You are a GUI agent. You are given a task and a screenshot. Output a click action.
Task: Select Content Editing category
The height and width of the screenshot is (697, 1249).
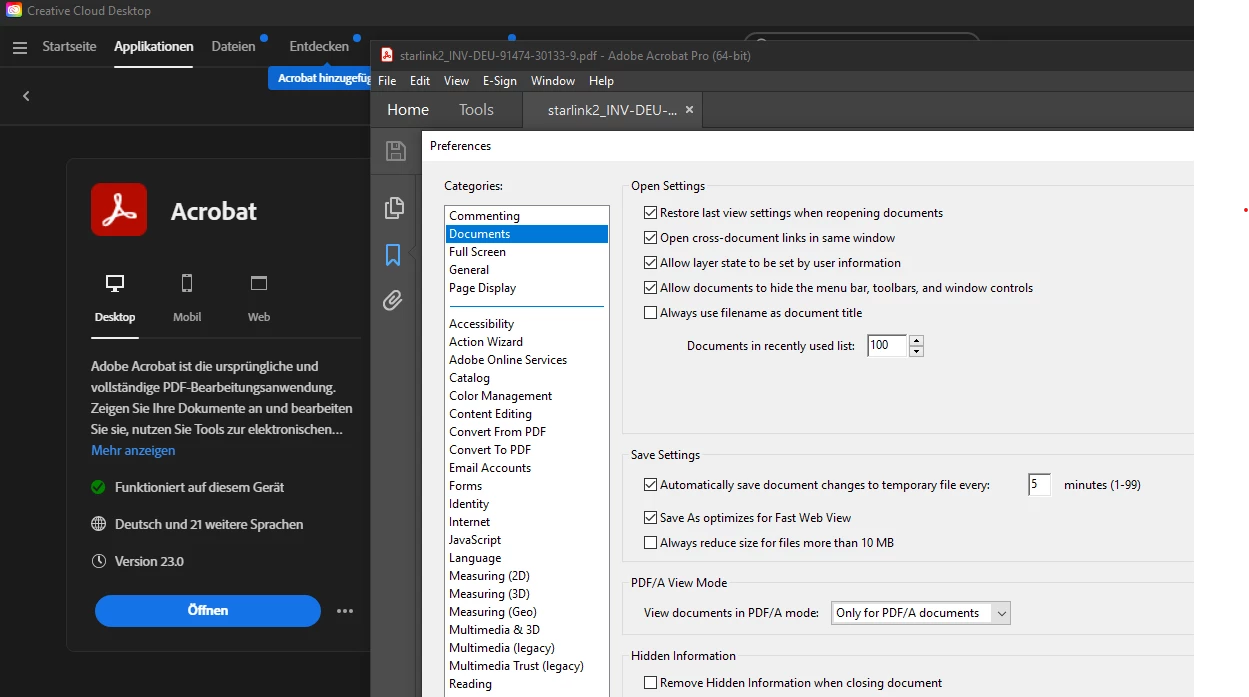(527, 414)
